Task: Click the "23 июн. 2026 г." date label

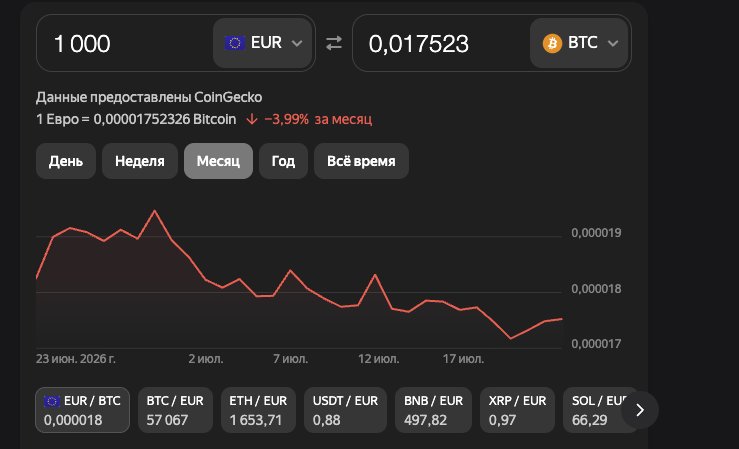Action: [x=76, y=359]
